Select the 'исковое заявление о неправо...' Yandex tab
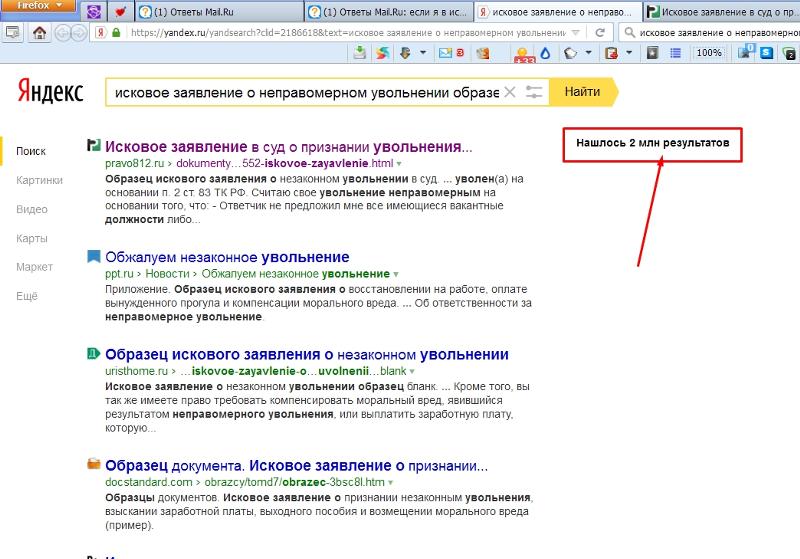This screenshot has width=800, height=559. pos(558,12)
